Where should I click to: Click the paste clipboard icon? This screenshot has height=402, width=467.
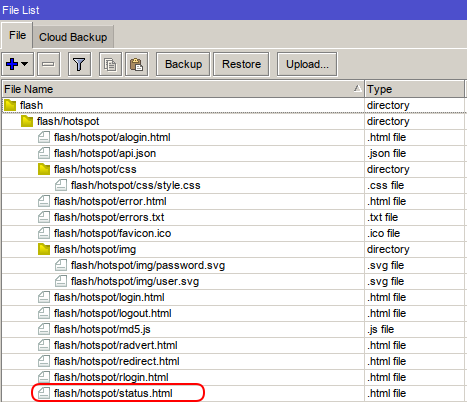[137, 64]
